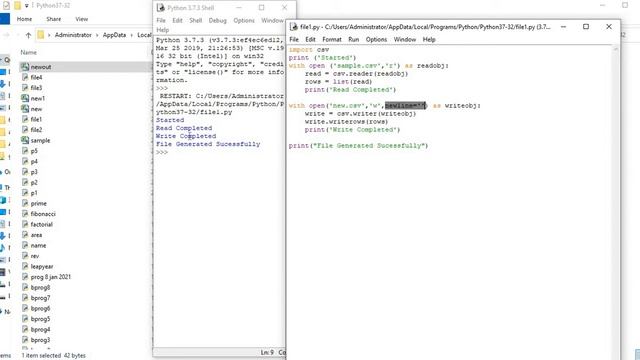Select the bprog6 file name
Image resolution: width=640 pixels, height=360 pixels.
pyautogui.click(x=40, y=309)
